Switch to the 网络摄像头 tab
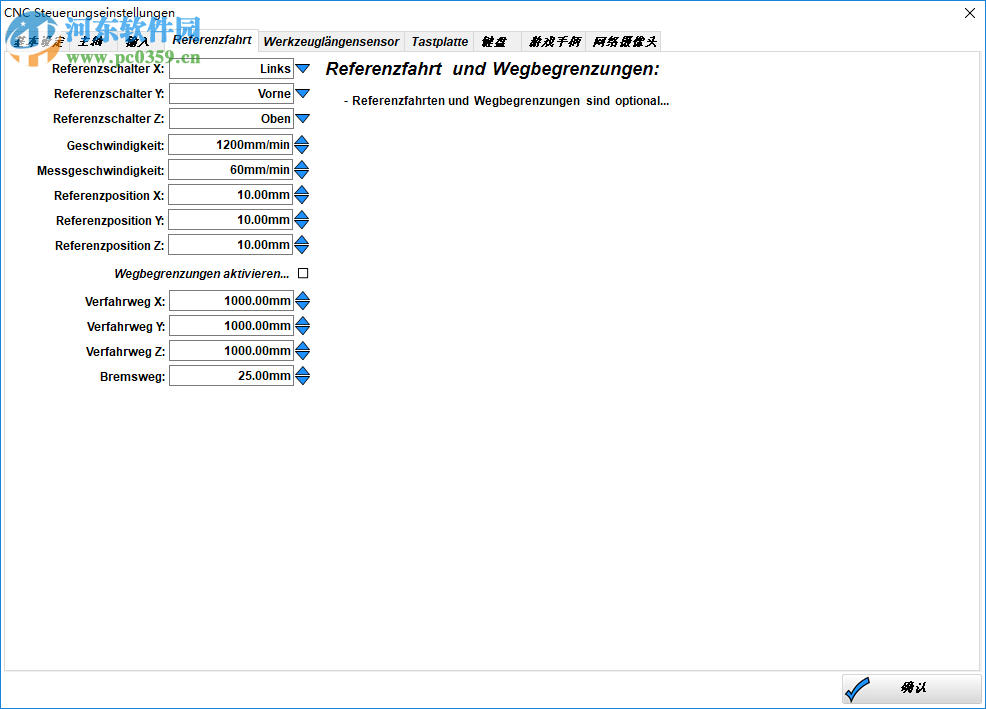The width and height of the screenshot is (986, 709). 624,42
